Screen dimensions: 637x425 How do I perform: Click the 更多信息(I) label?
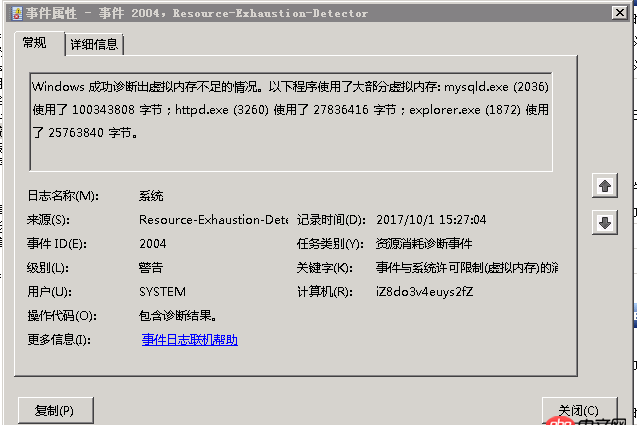point(59,340)
